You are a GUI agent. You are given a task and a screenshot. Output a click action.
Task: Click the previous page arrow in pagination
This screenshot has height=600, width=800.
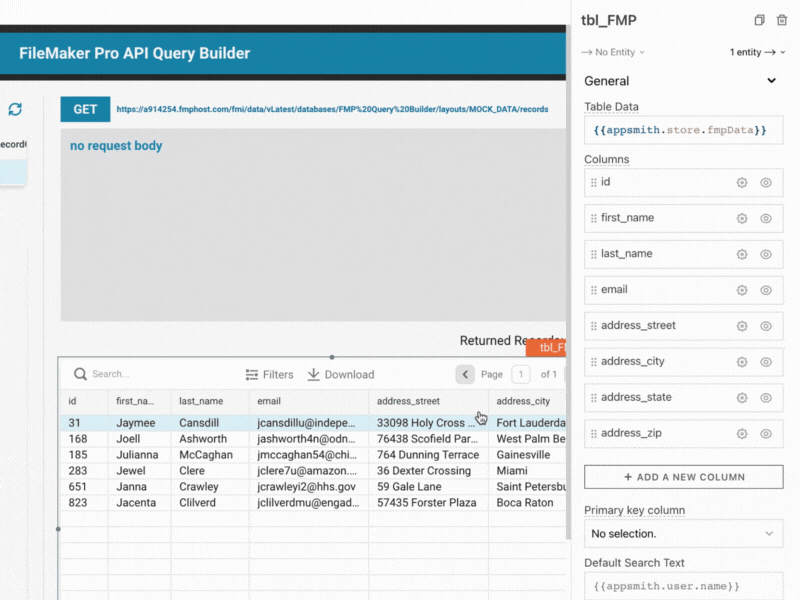[x=465, y=374]
